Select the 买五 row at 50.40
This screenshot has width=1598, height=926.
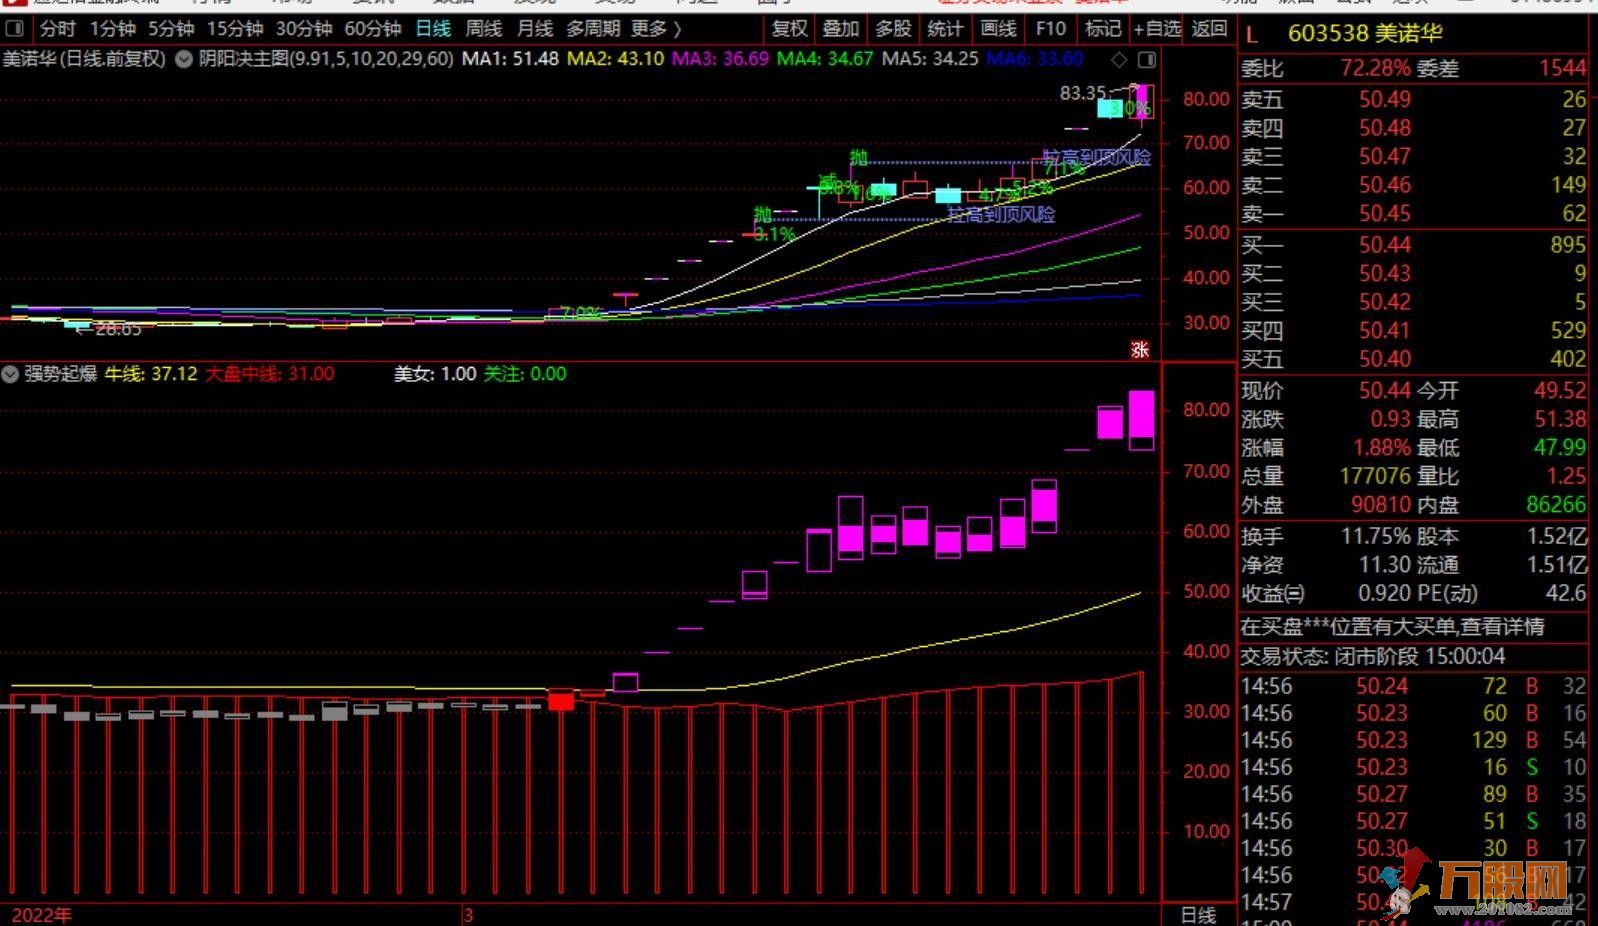pos(1414,359)
